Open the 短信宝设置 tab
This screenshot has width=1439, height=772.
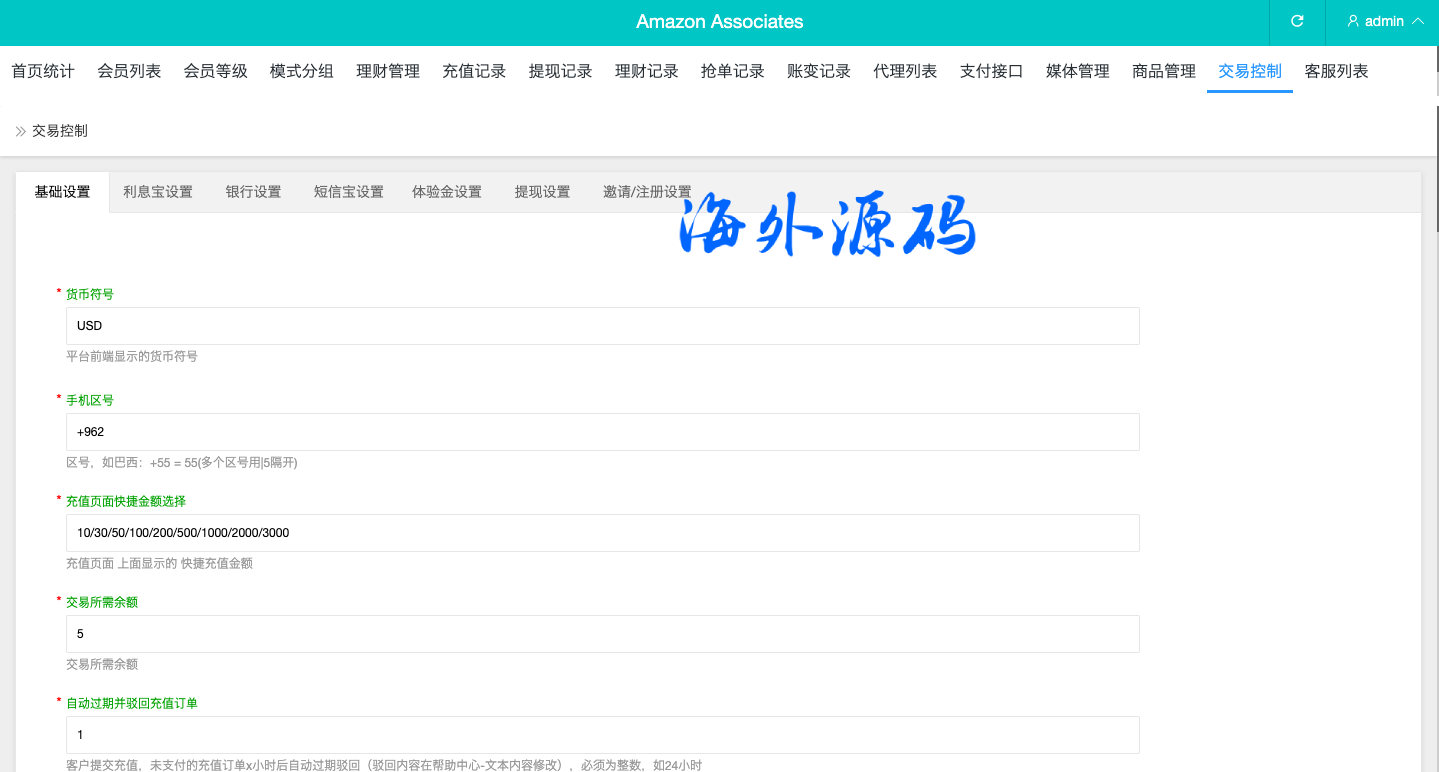348,192
